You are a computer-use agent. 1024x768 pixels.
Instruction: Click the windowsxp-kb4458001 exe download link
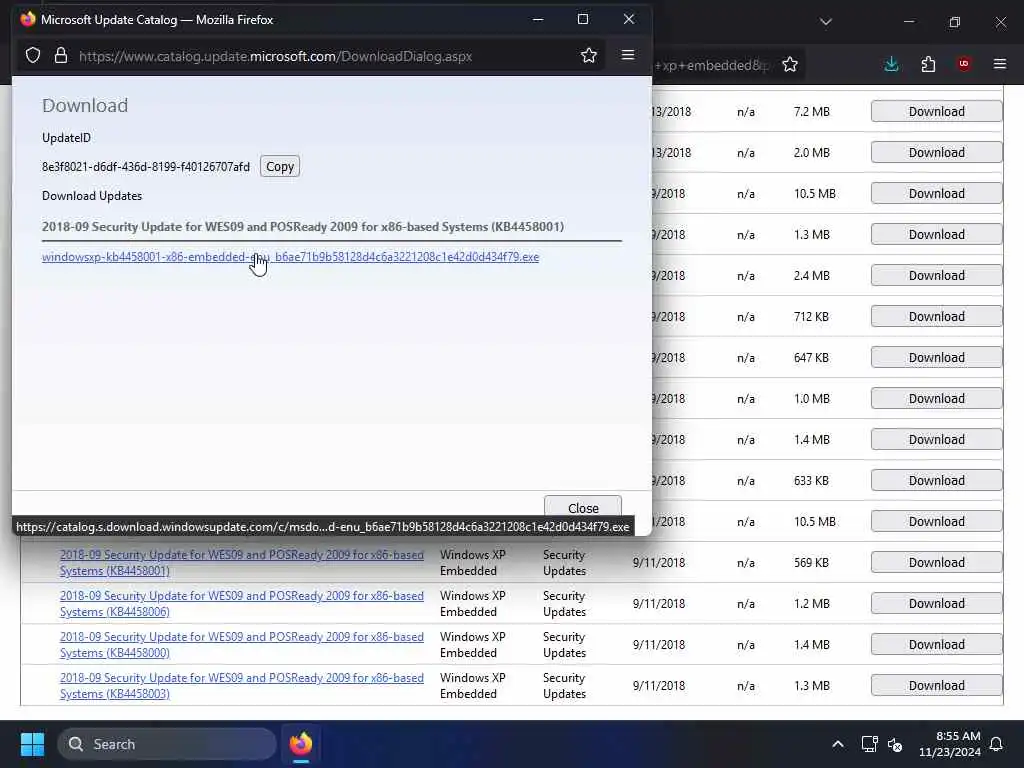pos(291,257)
